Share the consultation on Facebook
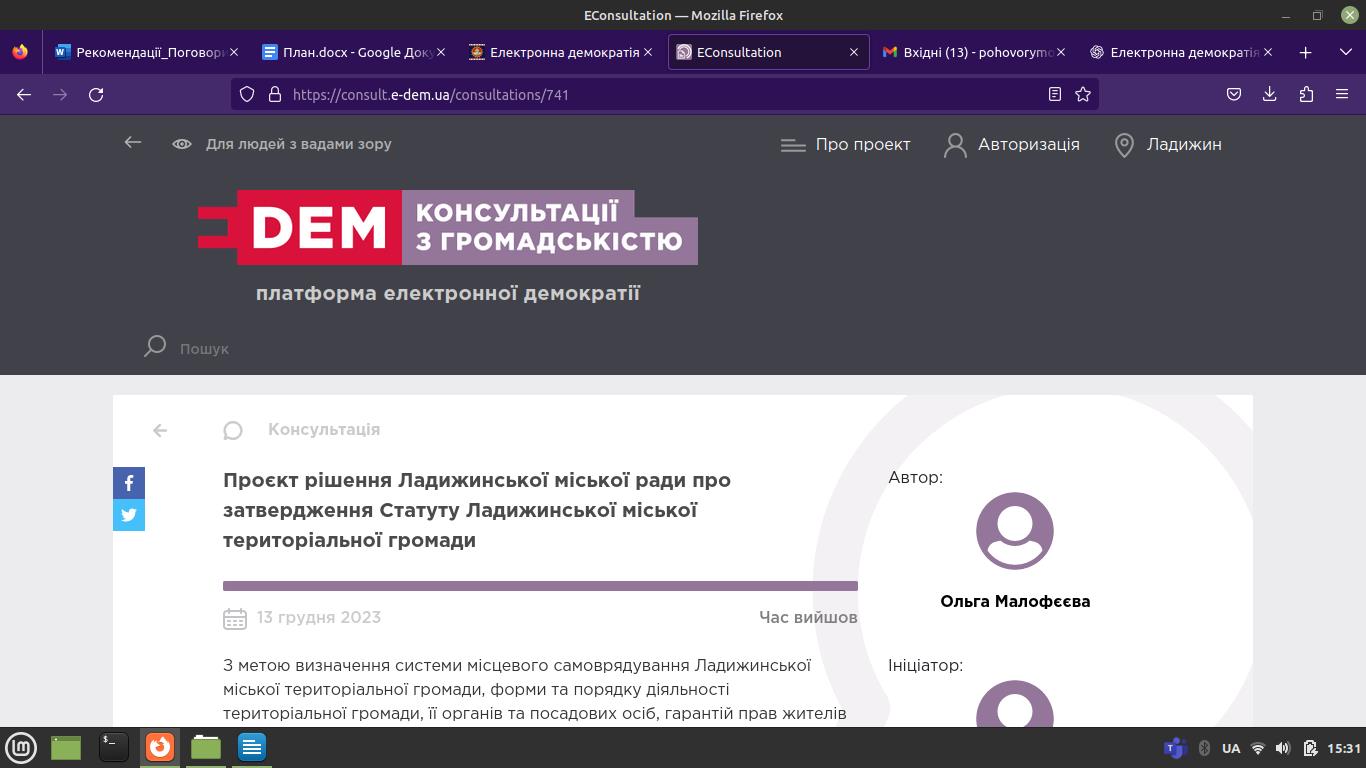The height and width of the screenshot is (768, 1366). pyautogui.click(x=129, y=483)
